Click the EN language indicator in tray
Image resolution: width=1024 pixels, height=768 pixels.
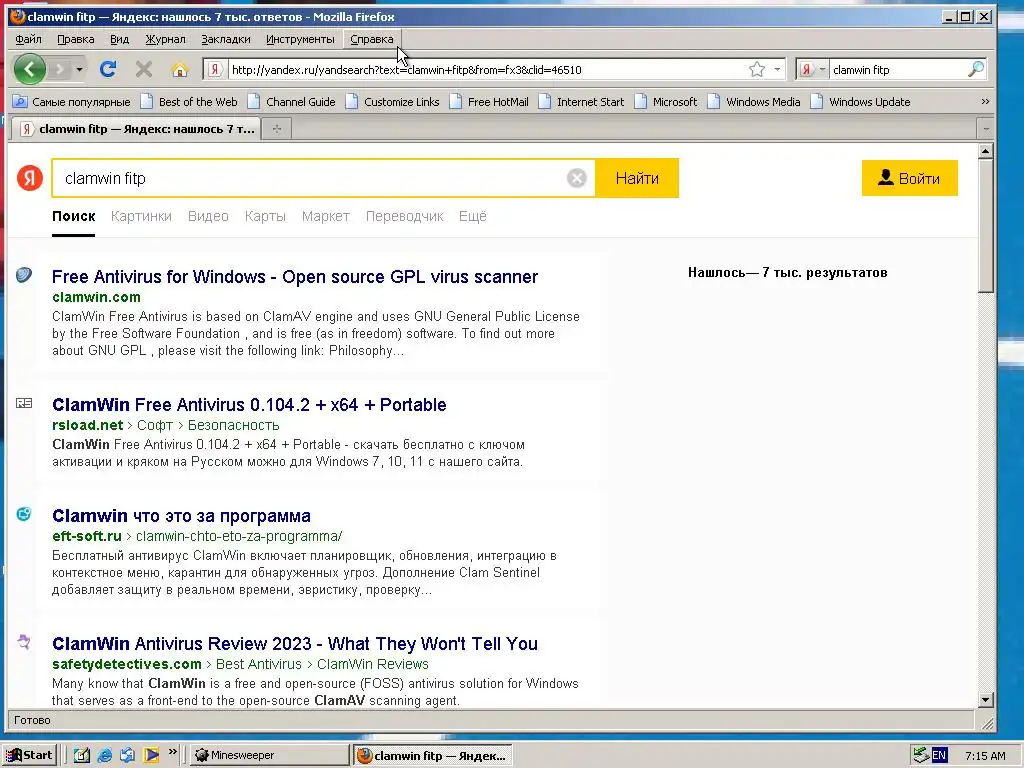(939, 756)
